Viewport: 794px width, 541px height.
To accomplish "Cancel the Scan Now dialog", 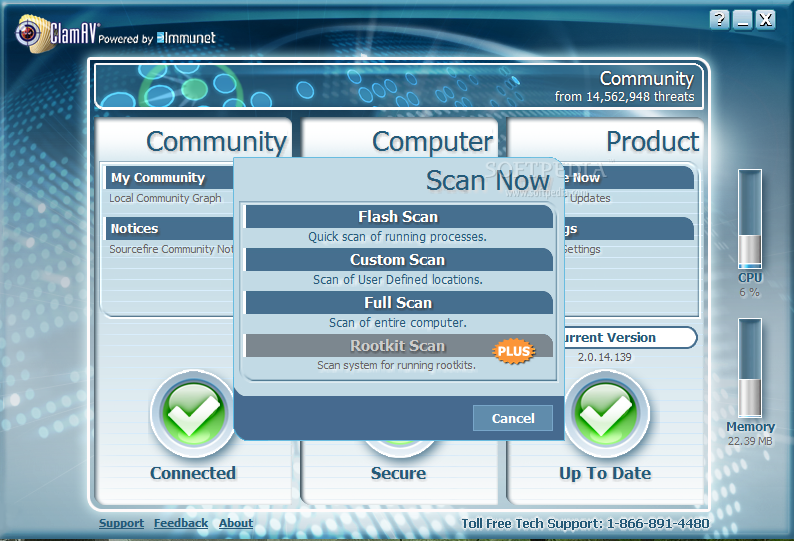I will coord(512,418).
